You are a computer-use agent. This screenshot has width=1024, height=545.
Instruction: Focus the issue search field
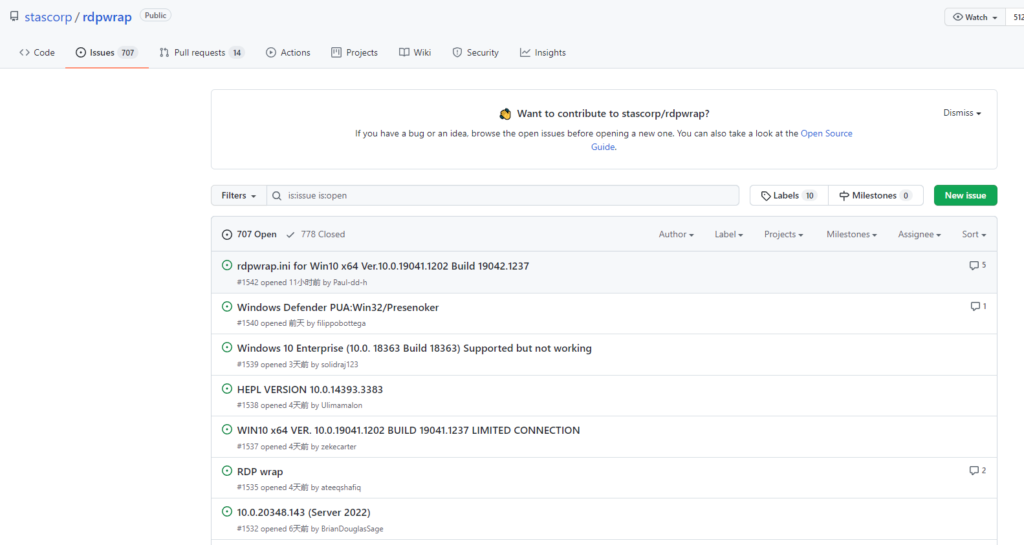(503, 195)
